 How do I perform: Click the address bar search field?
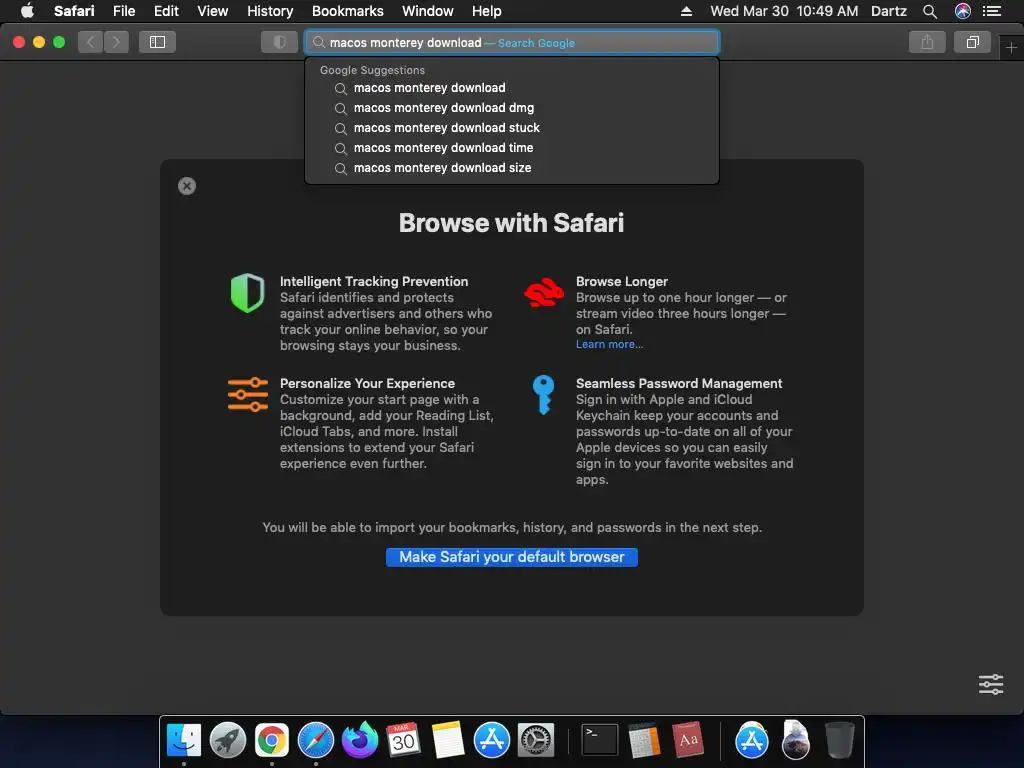pos(512,42)
